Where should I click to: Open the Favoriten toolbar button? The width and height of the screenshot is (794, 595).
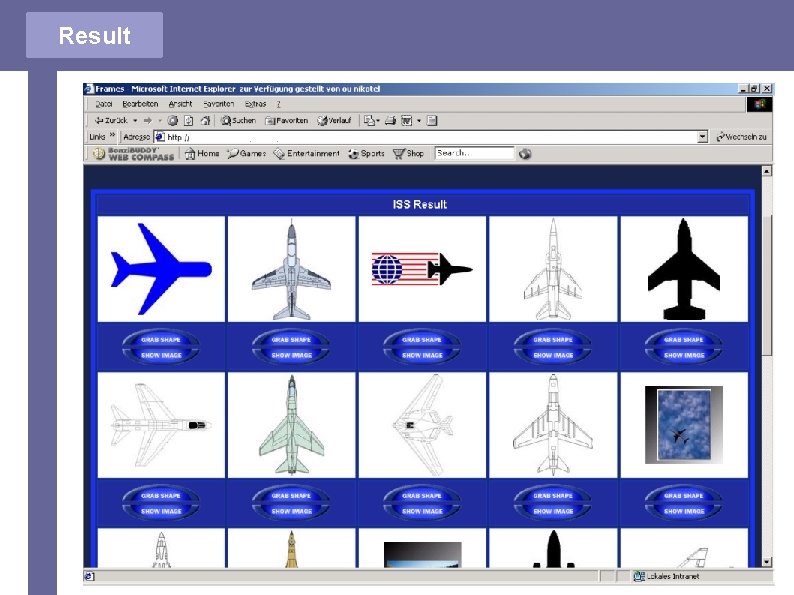tap(287, 121)
